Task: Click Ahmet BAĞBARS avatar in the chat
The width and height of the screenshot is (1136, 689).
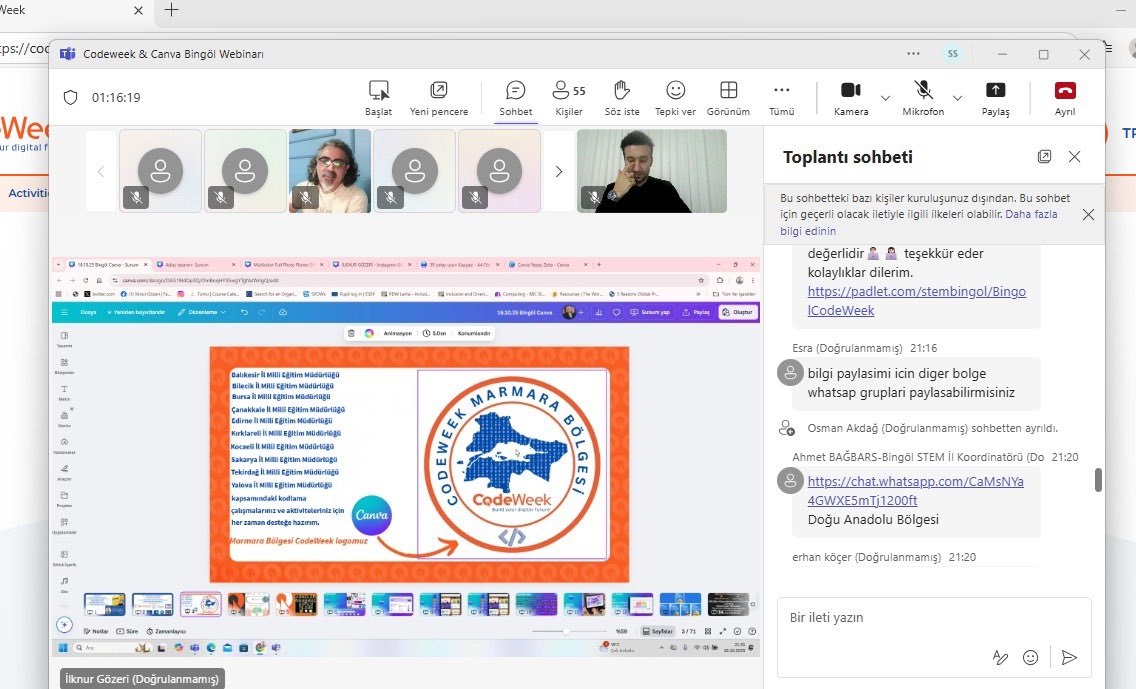Action: click(x=790, y=480)
